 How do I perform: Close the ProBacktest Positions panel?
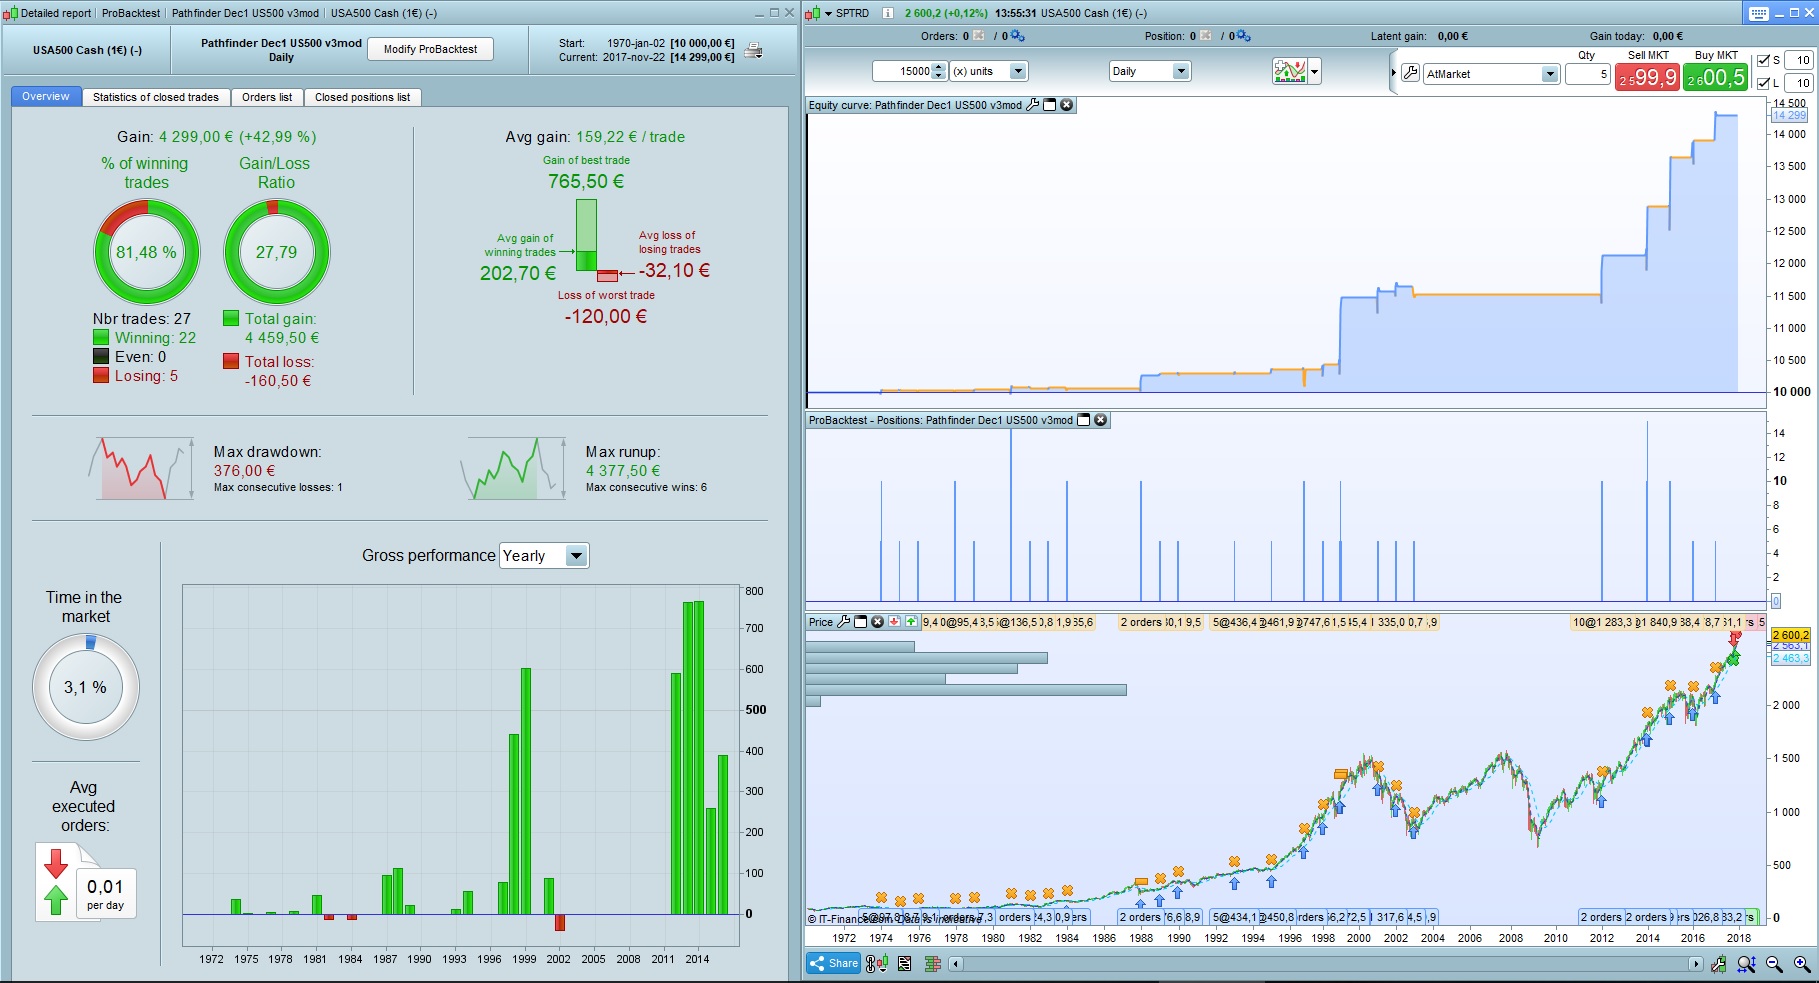1101,420
